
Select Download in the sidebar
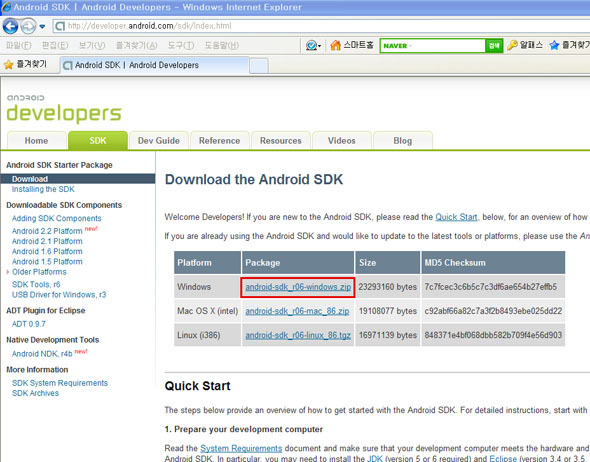click(78, 179)
